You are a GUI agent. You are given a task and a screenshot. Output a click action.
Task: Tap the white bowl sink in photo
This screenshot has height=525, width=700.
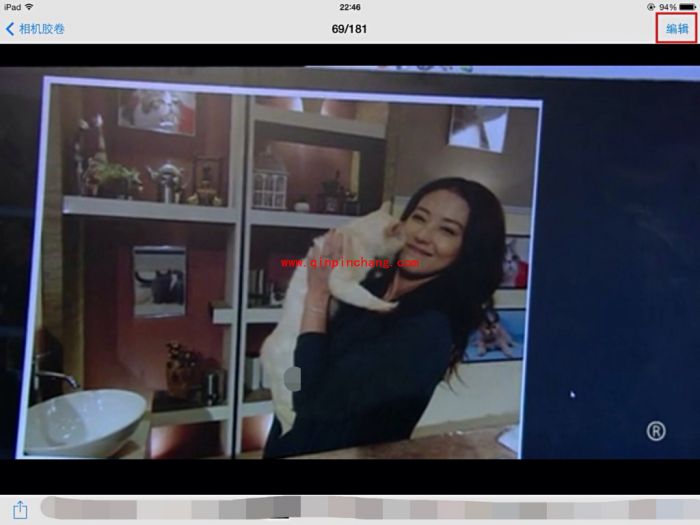click(x=85, y=420)
